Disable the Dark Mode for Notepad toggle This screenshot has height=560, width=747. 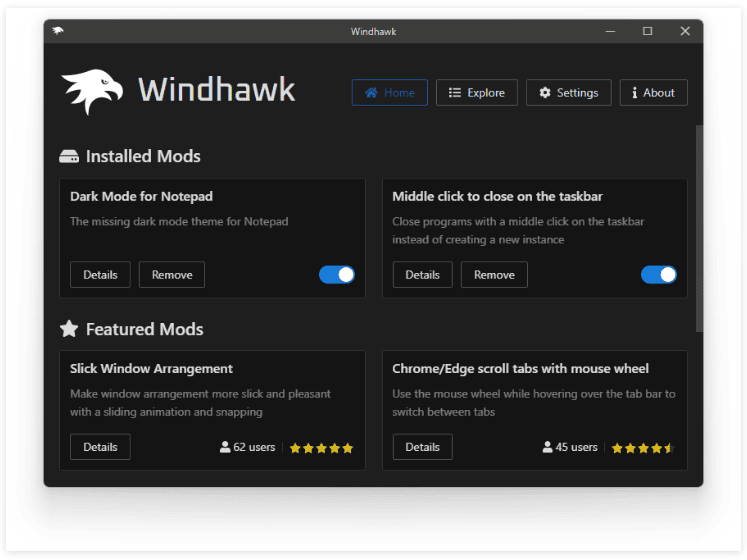click(337, 275)
